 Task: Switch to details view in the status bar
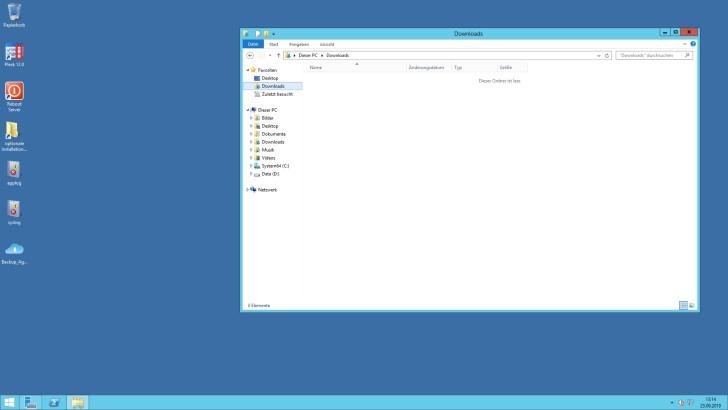pos(683,305)
